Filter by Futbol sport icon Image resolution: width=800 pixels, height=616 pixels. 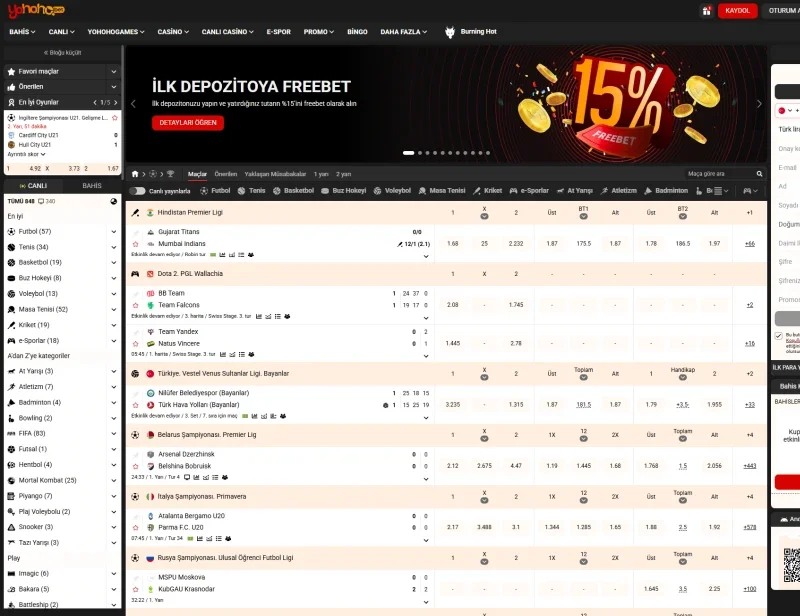coord(204,191)
